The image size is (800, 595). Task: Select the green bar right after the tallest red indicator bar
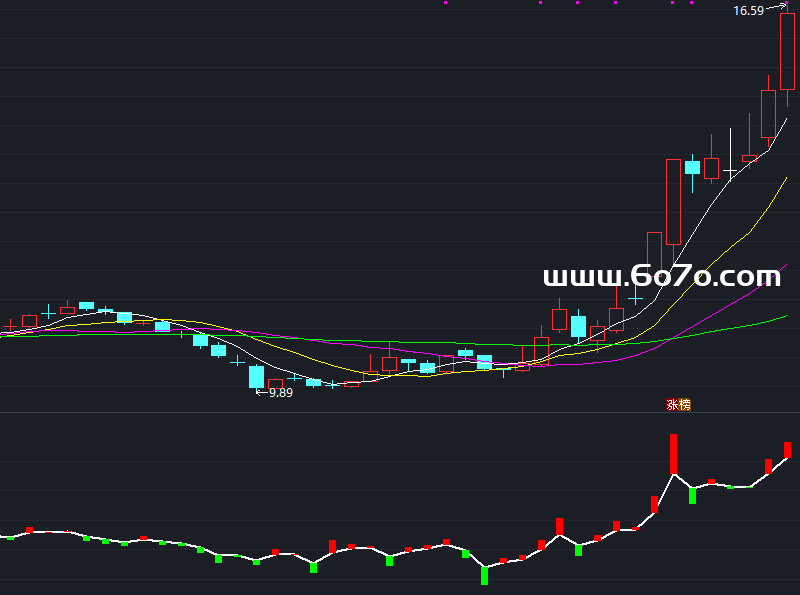[x=692, y=495]
